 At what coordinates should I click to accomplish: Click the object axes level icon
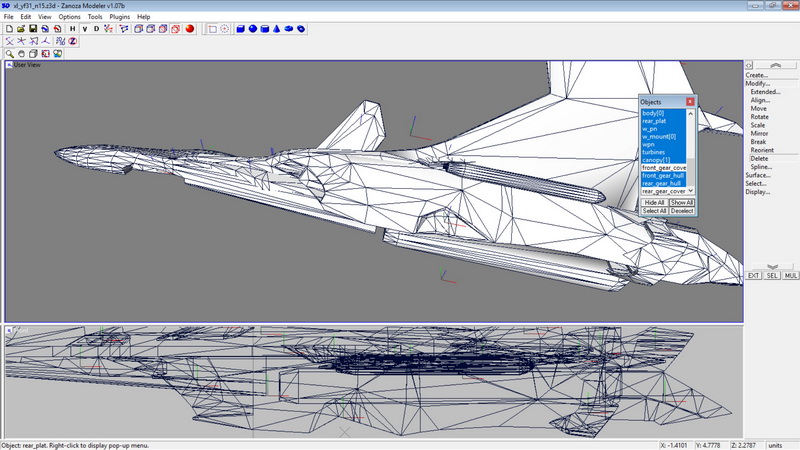coord(46,41)
